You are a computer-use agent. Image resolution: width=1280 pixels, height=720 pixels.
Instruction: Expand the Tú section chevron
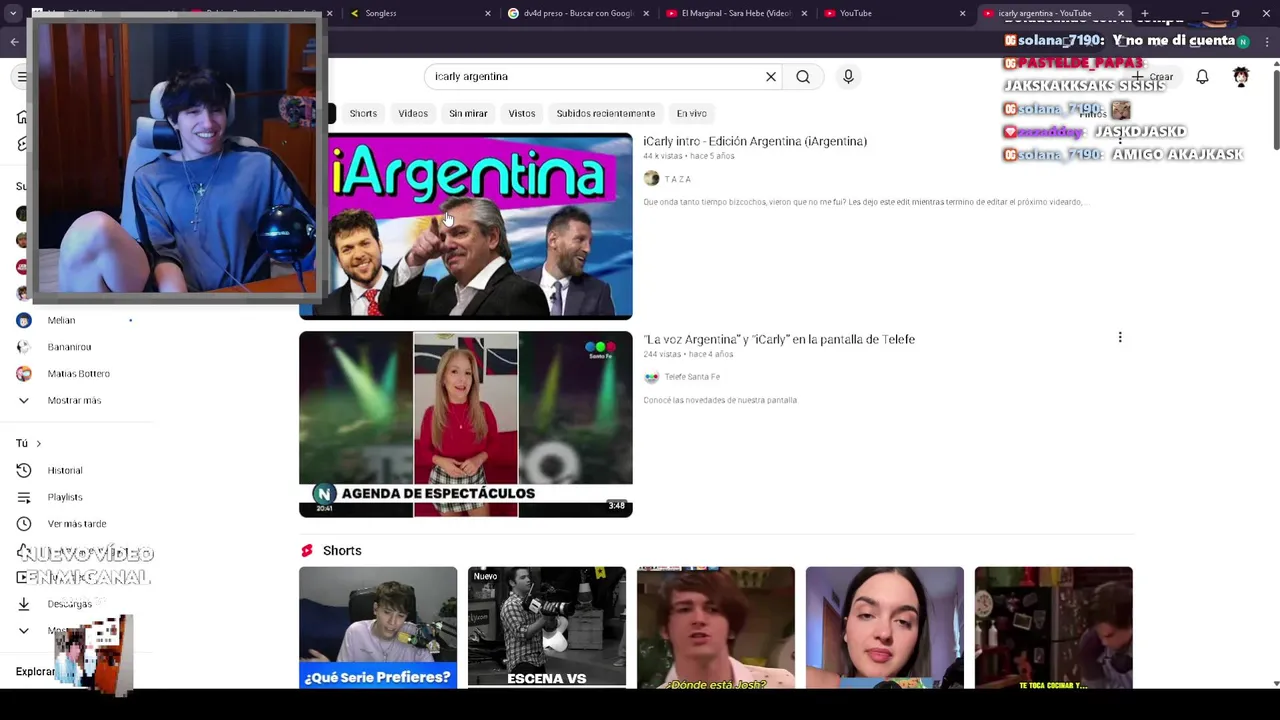coord(38,443)
